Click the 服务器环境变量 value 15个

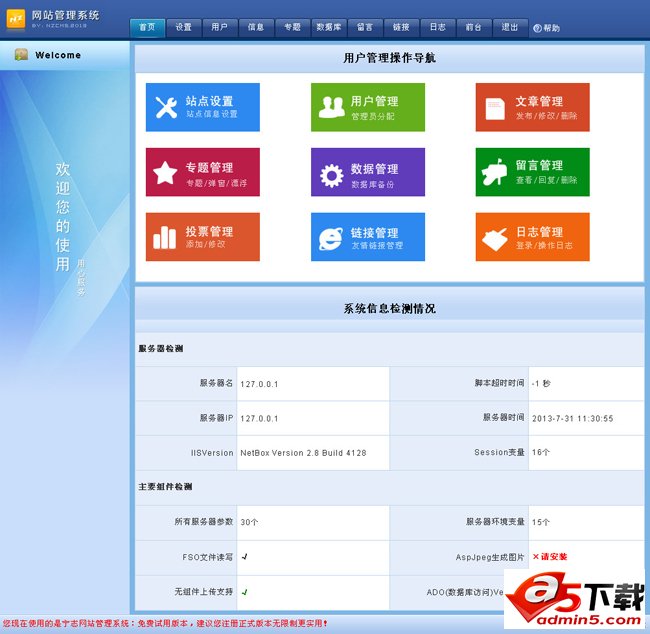pyautogui.click(x=540, y=522)
